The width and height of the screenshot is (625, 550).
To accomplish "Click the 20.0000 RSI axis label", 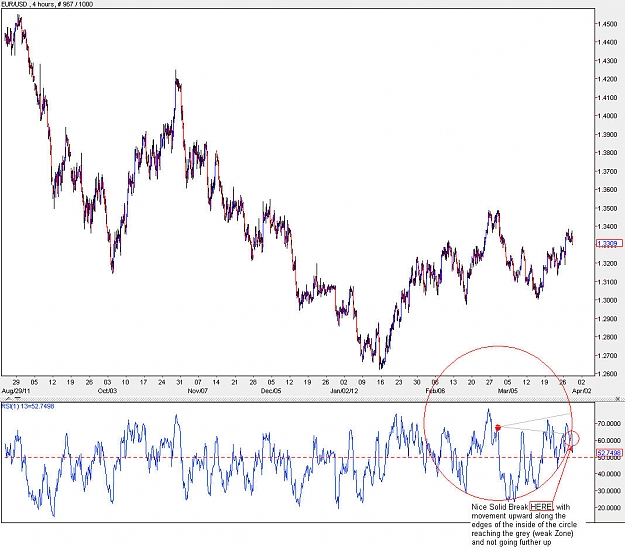I will point(610,508).
